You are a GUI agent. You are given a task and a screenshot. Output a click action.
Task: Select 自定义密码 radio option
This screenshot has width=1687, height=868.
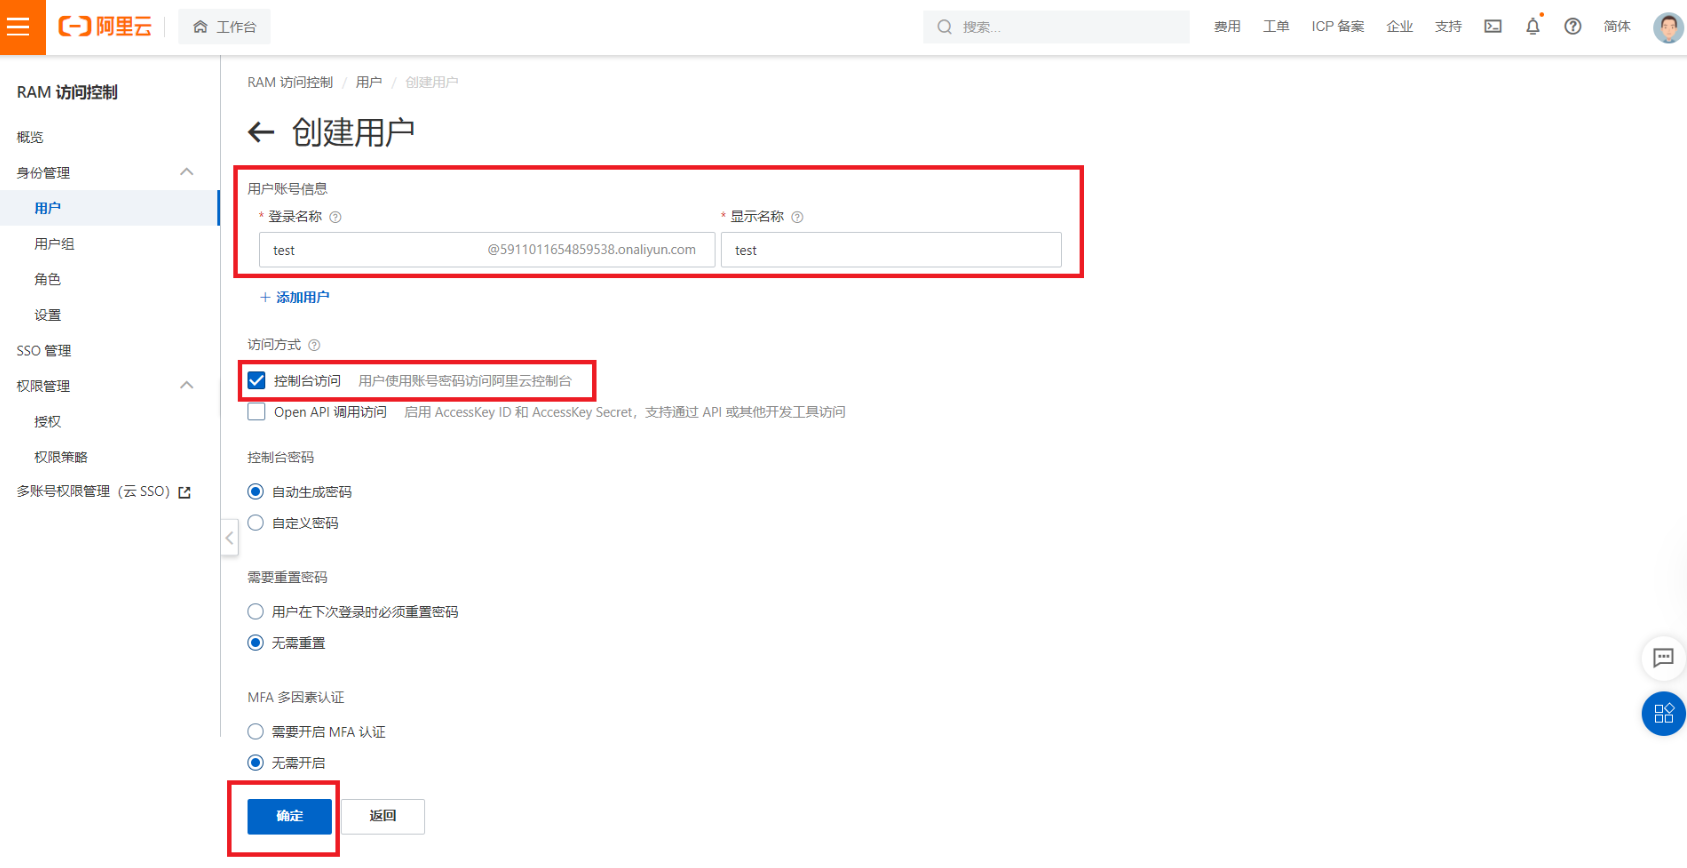point(256,523)
